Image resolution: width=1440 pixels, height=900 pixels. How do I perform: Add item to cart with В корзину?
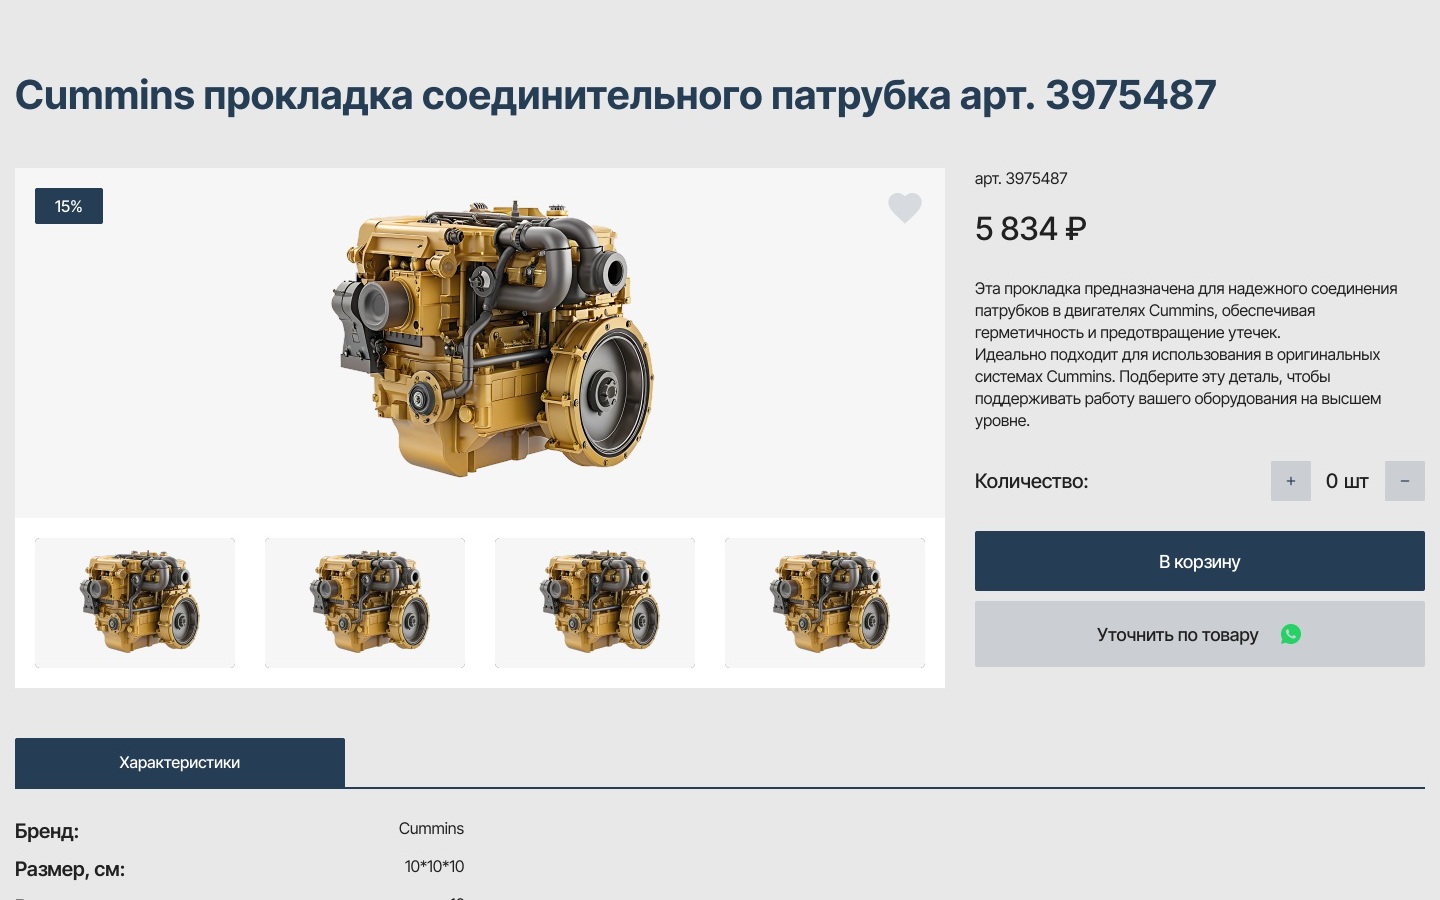(1199, 561)
